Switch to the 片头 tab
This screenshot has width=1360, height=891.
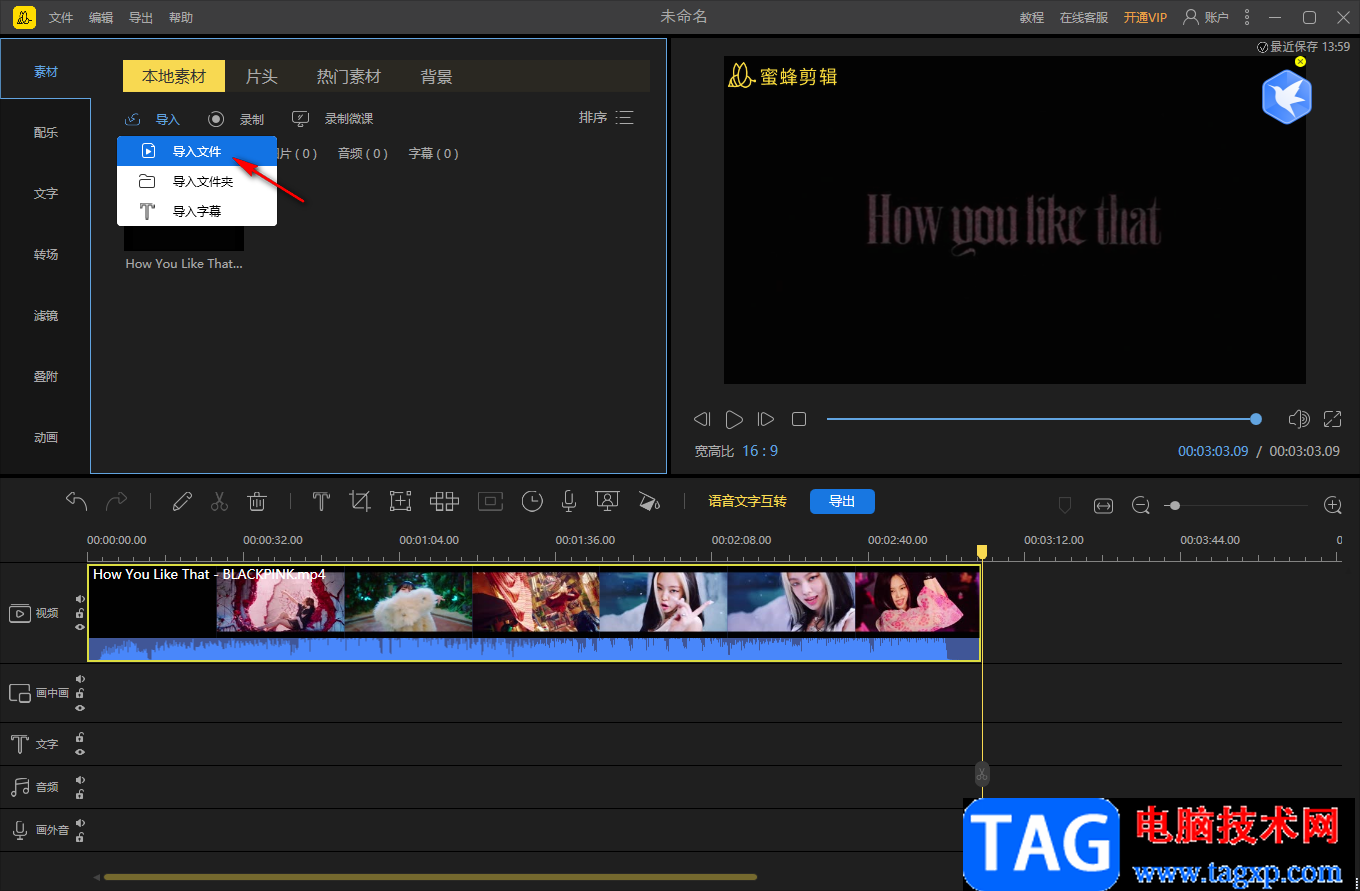[262, 77]
